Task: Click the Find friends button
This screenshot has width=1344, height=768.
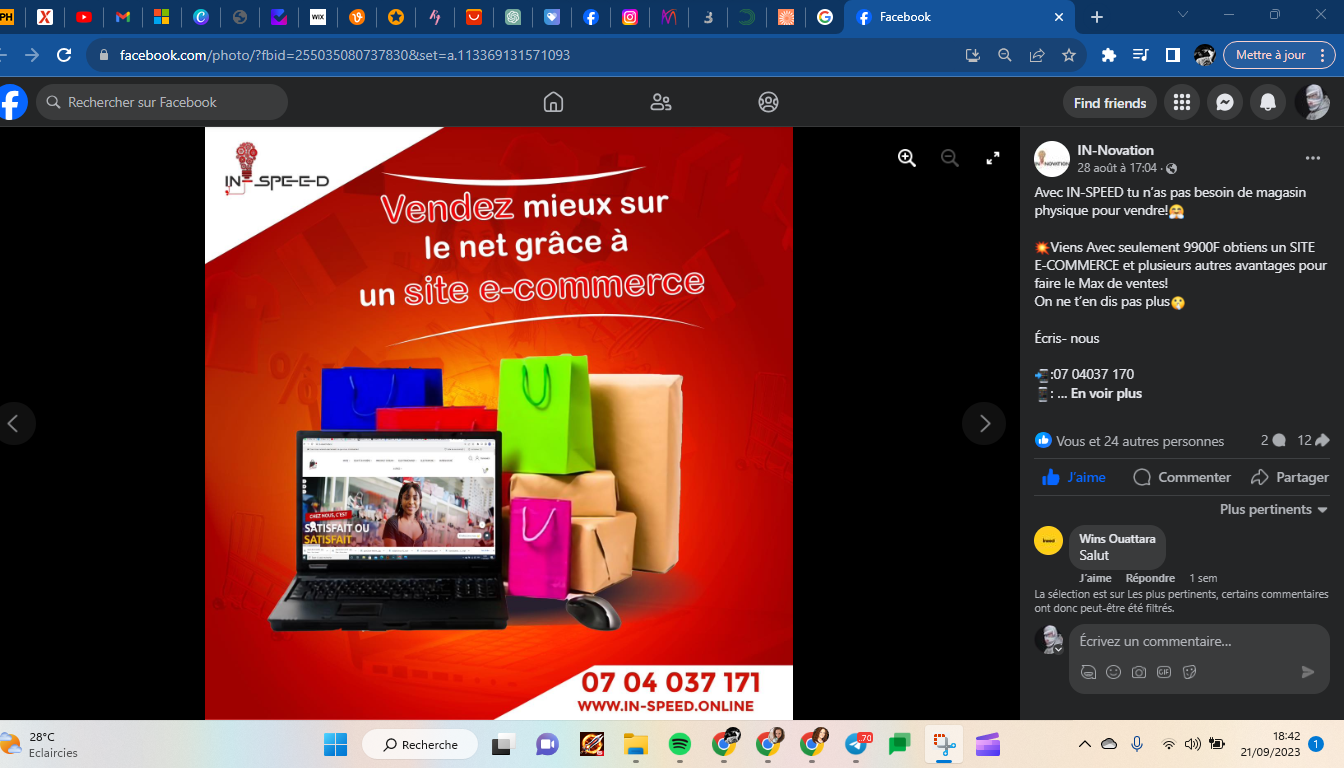Action: [x=1109, y=102]
